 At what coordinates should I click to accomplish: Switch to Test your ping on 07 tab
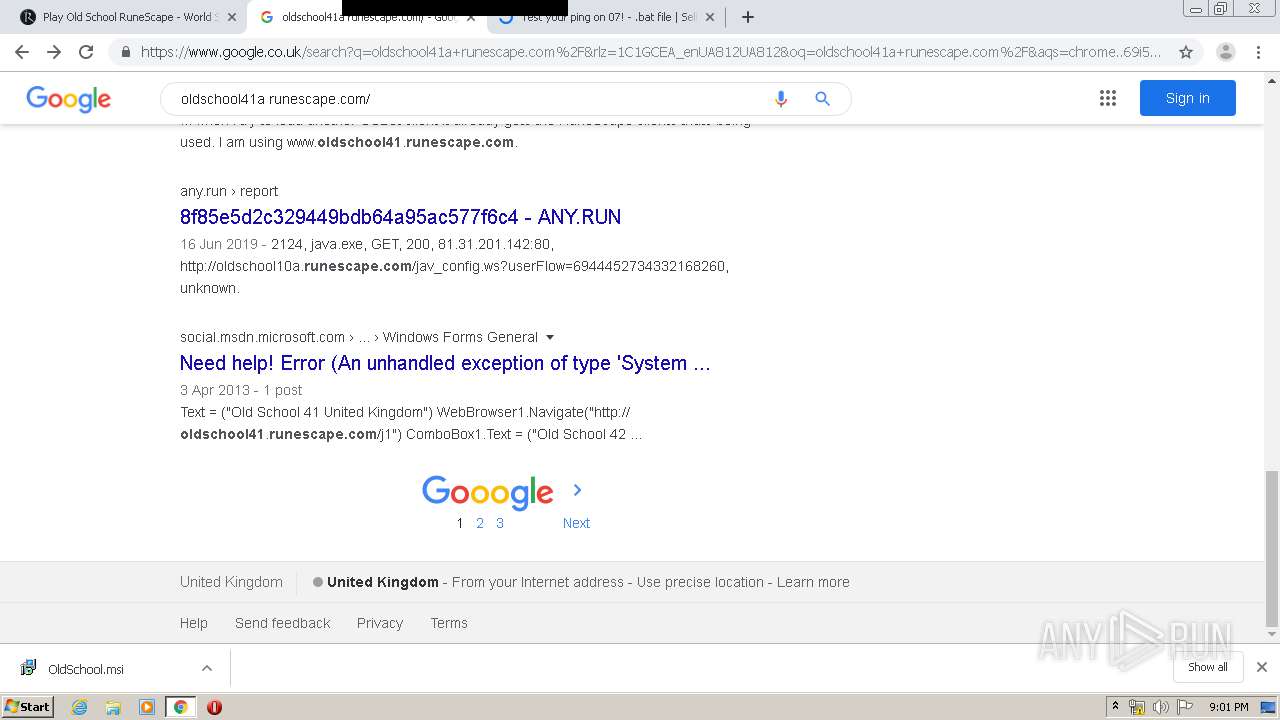(606, 17)
